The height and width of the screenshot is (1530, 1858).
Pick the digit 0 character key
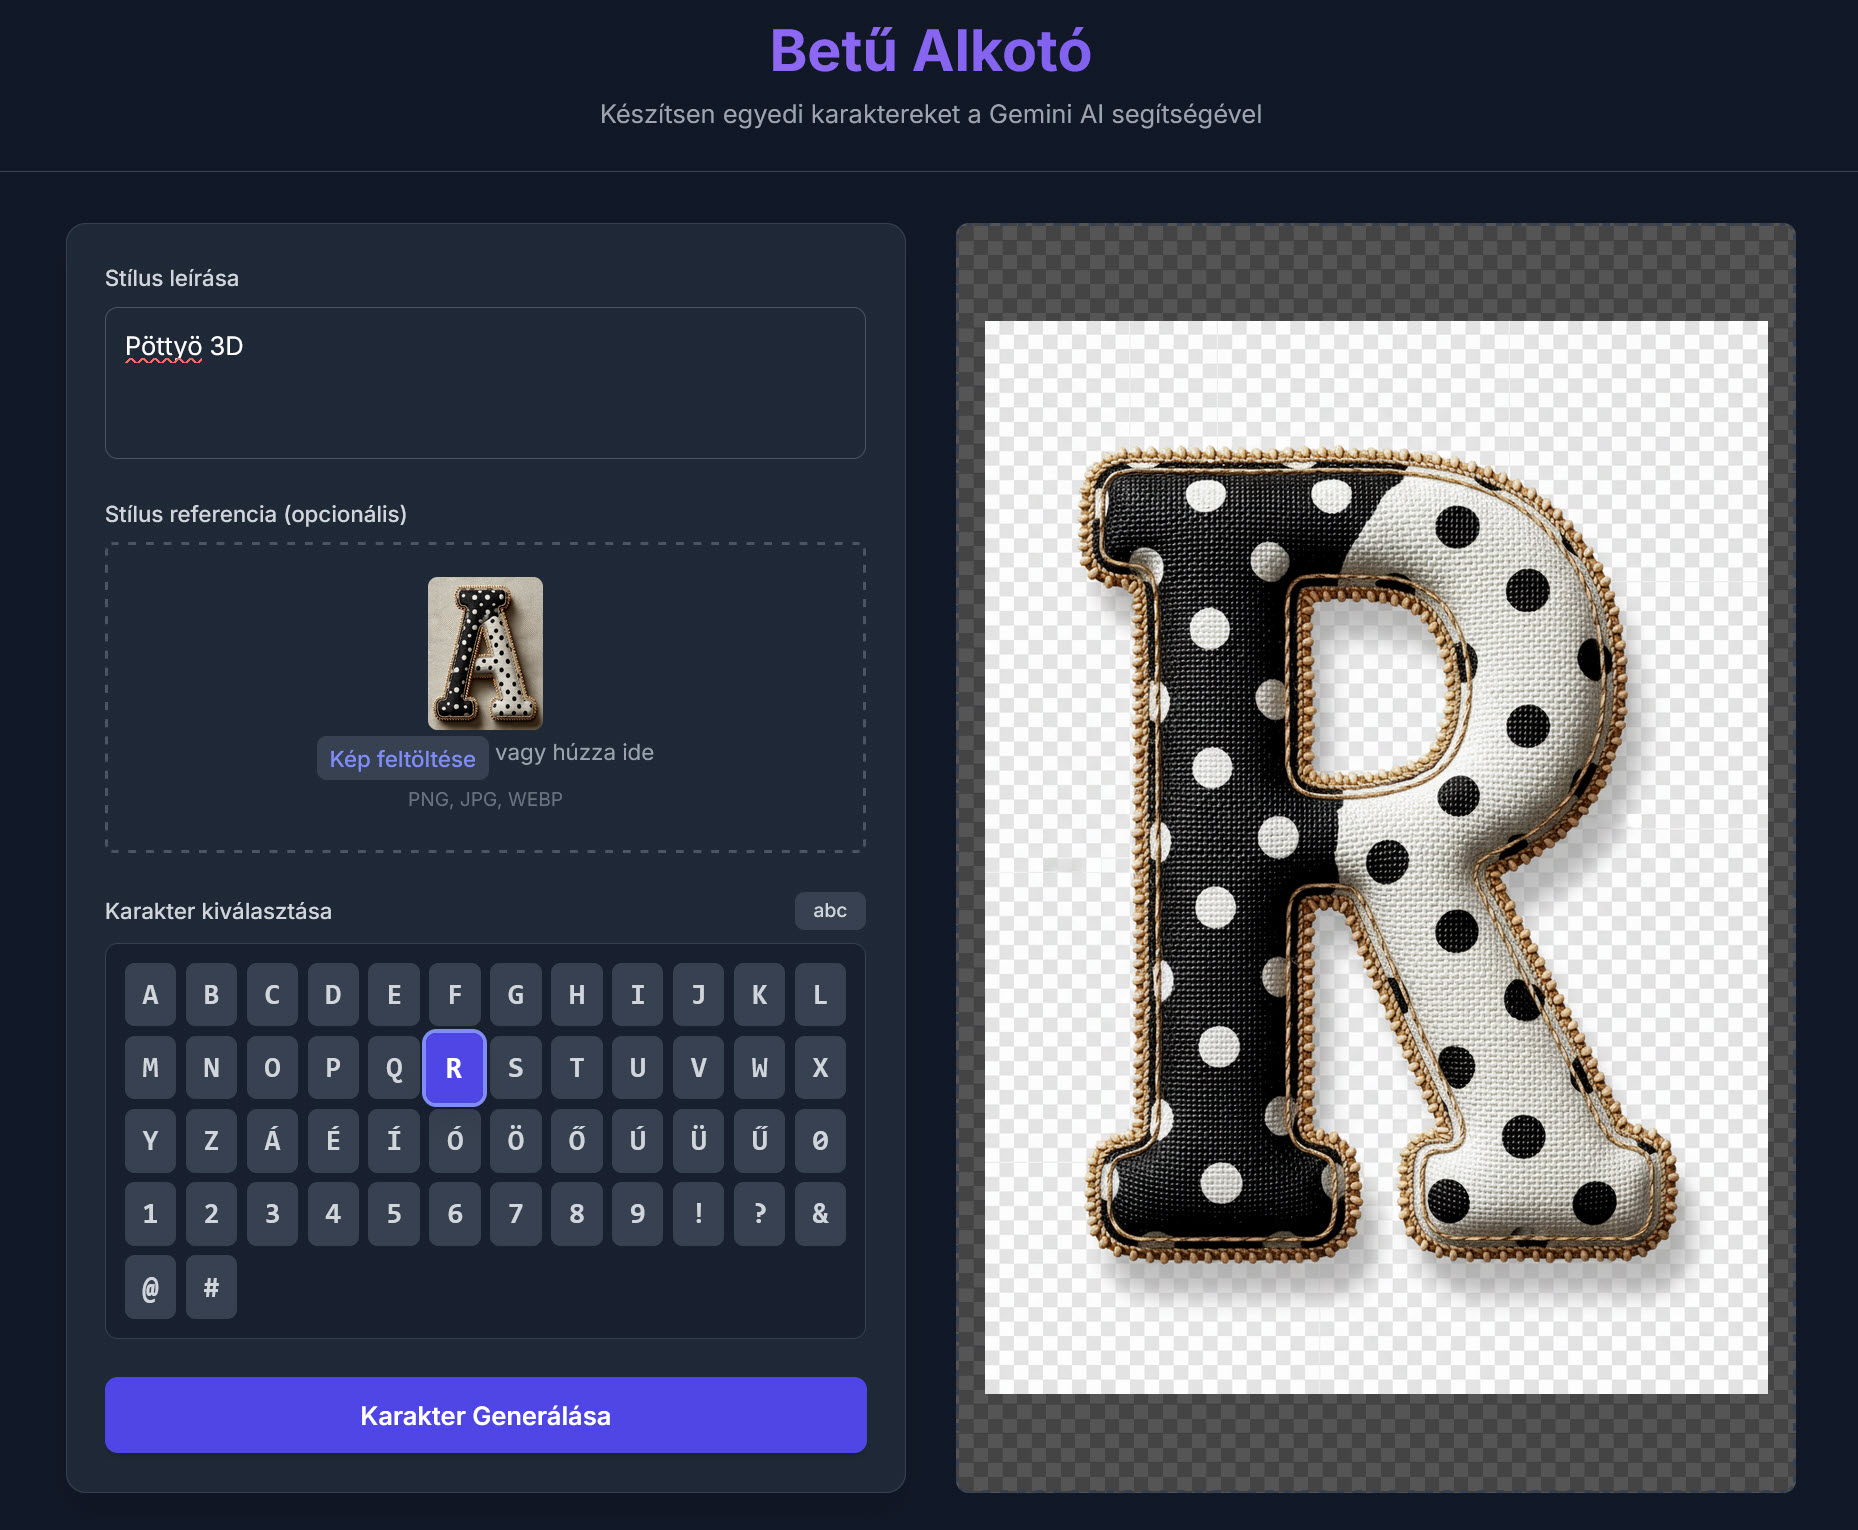[820, 1141]
